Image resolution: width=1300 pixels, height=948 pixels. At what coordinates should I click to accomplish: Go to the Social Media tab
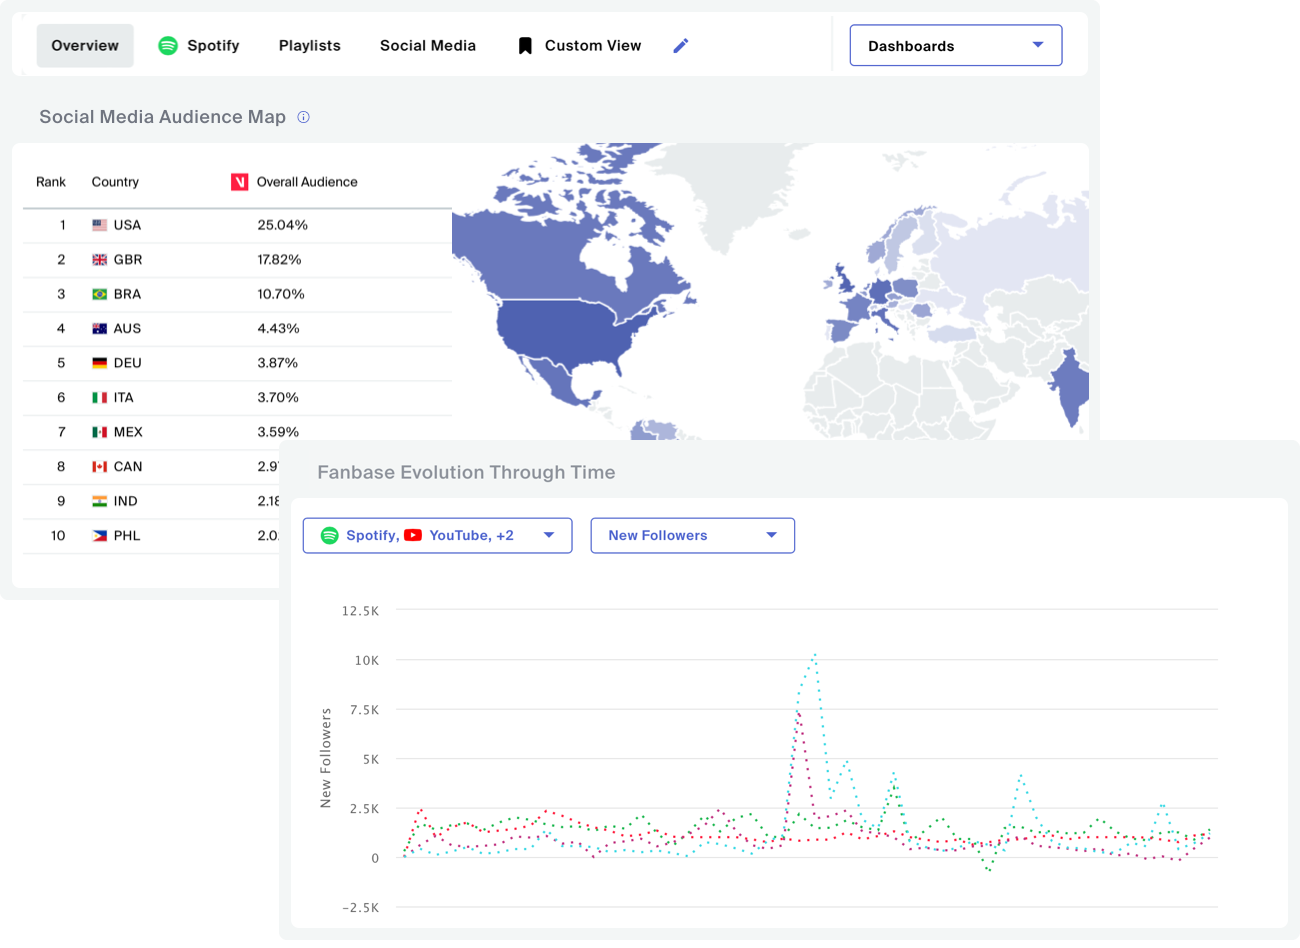[428, 46]
